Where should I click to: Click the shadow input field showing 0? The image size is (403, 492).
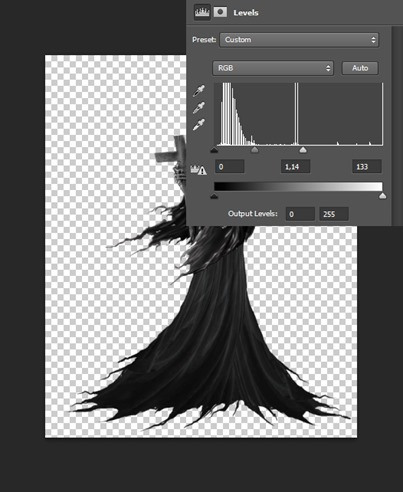click(230, 166)
